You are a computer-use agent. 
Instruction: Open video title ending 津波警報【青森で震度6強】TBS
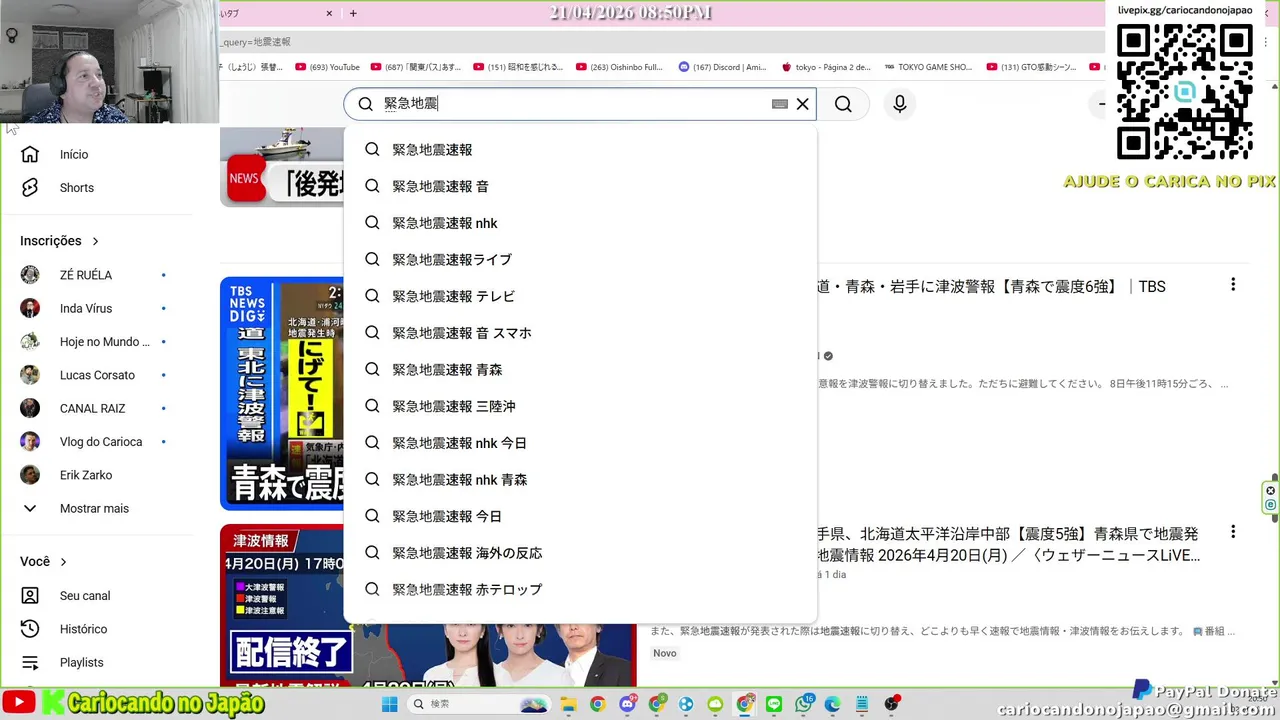tap(991, 286)
